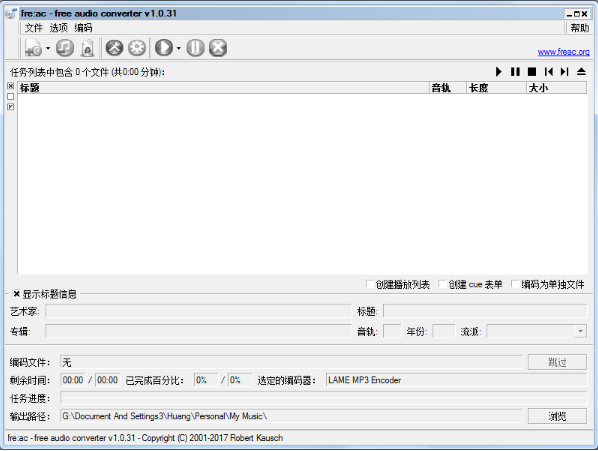
Task: Start encoding with the play toolbar icon
Action: (x=164, y=48)
